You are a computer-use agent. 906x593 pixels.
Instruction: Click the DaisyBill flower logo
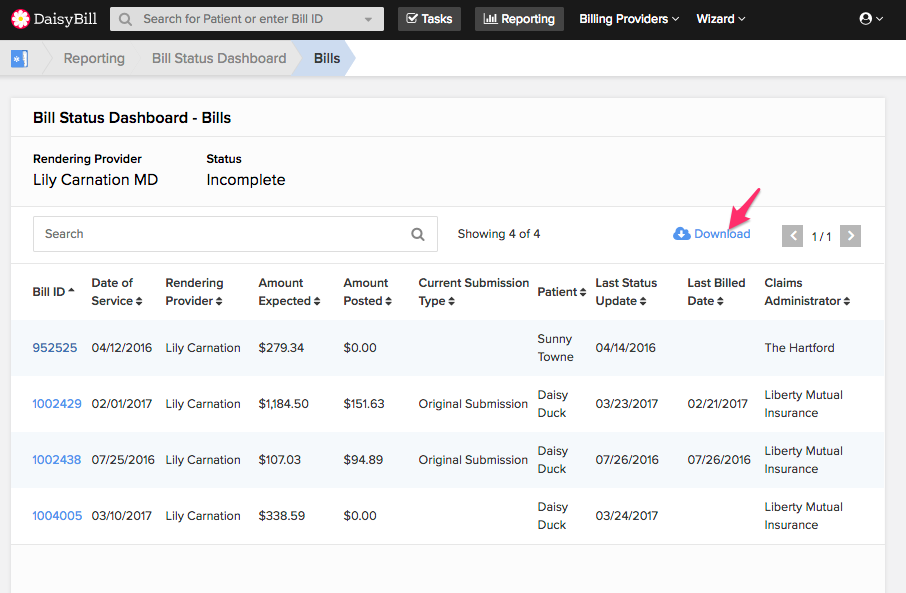pyautogui.click(x=20, y=19)
